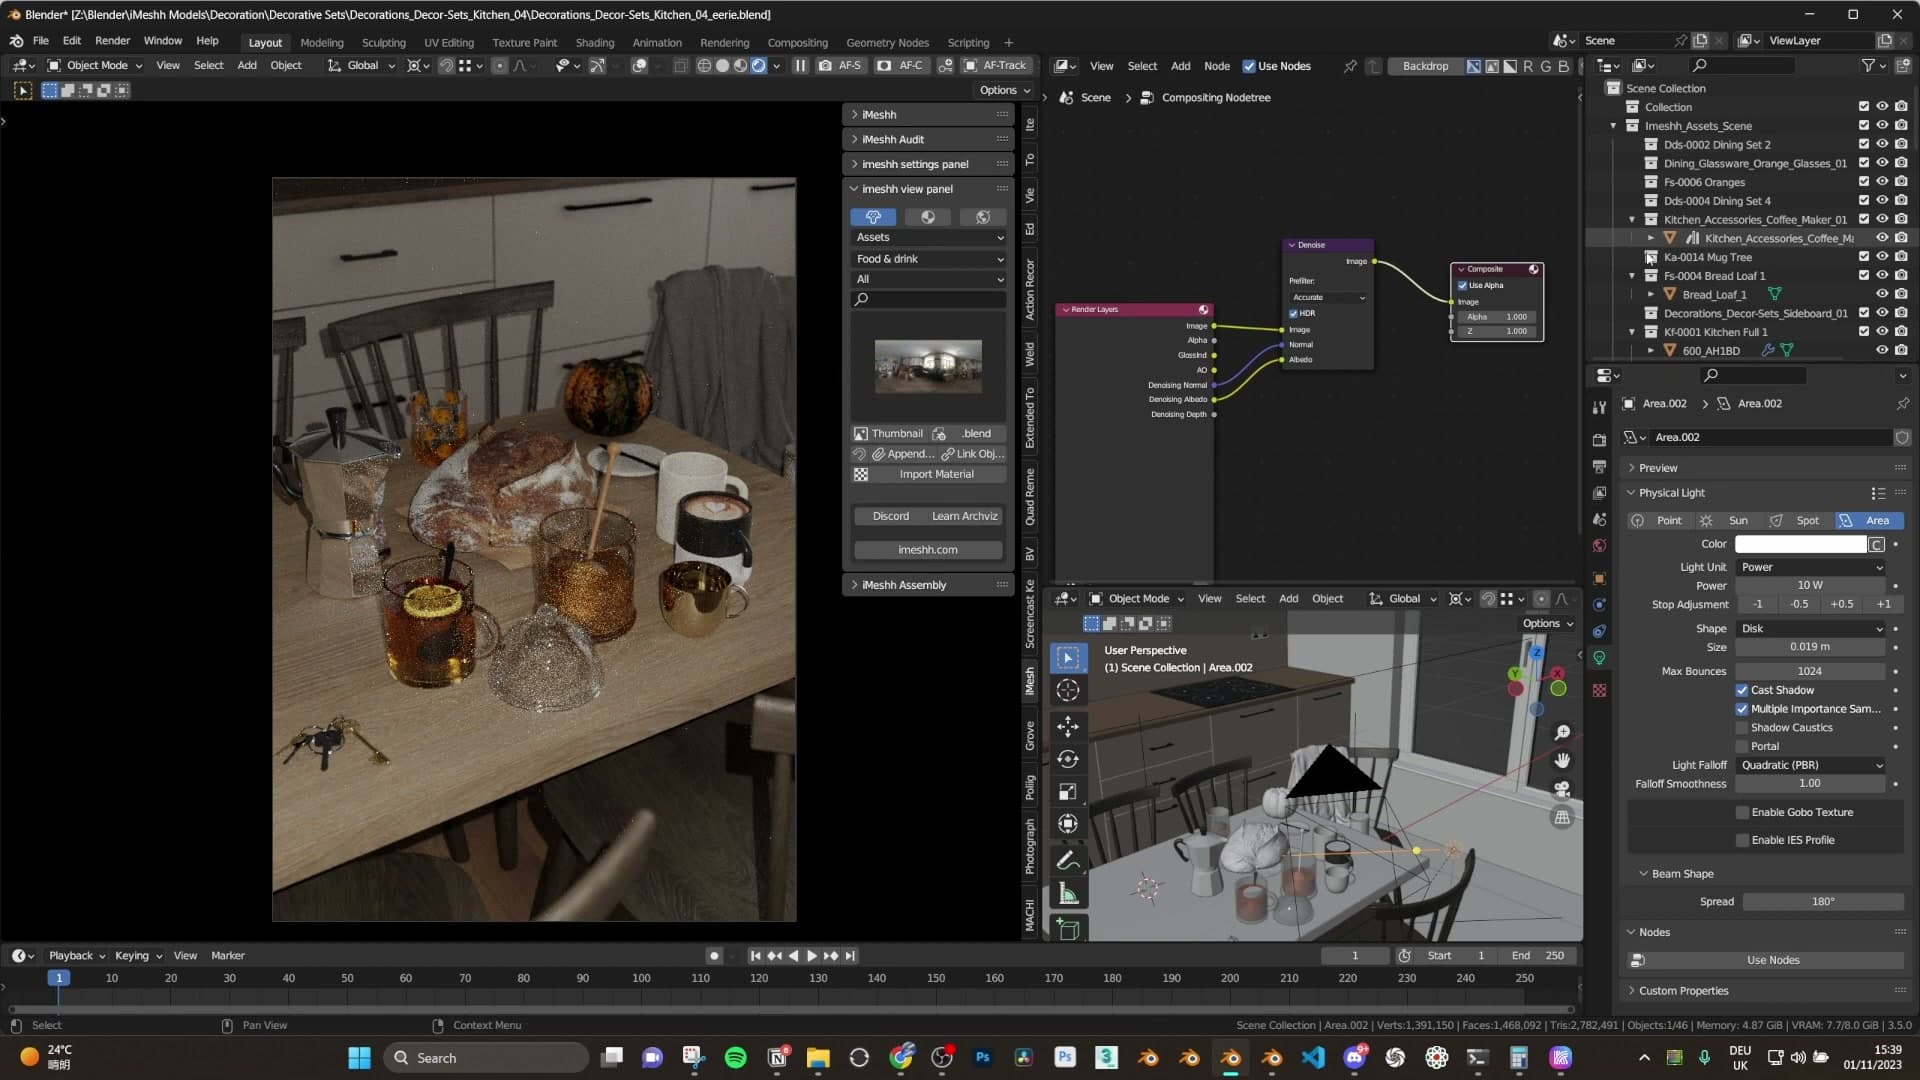Open the Tool properties tab
The height and width of the screenshot is (1080, 1920).
coord(1599,407)
